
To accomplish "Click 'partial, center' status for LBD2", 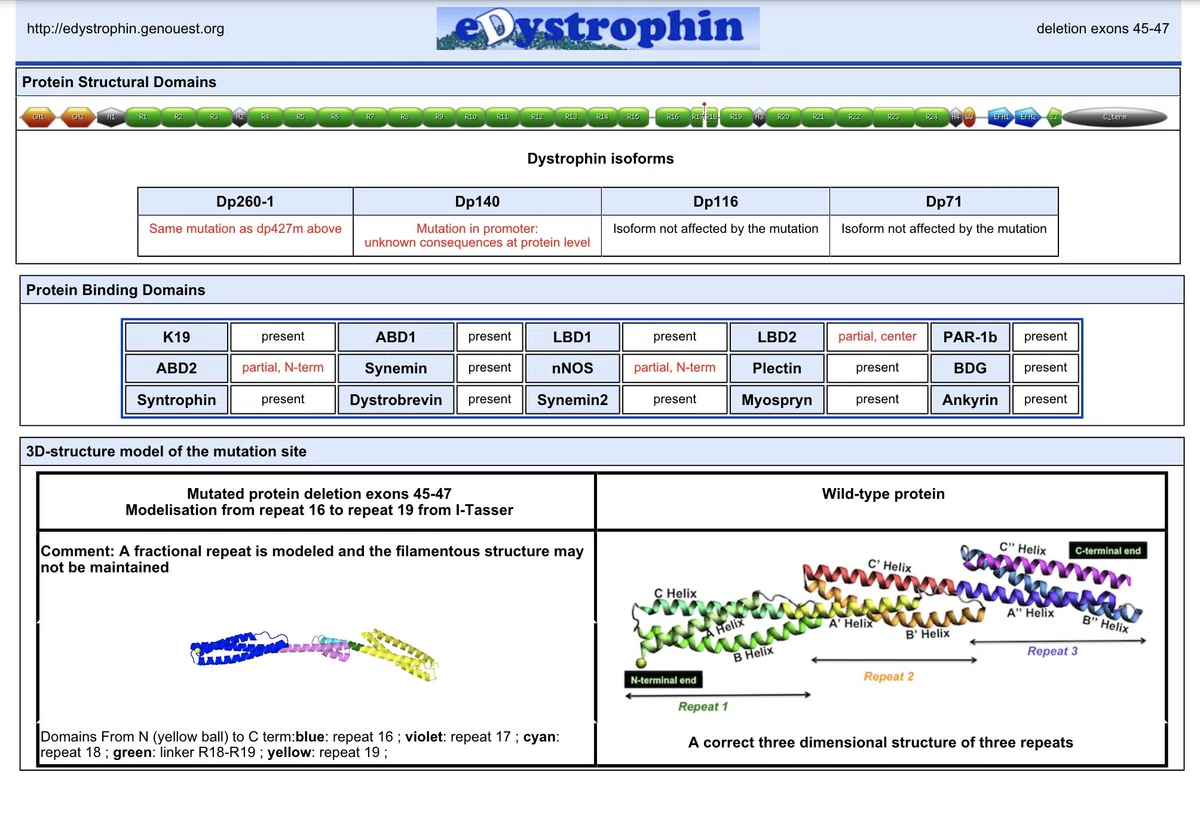I will (877, 337).
